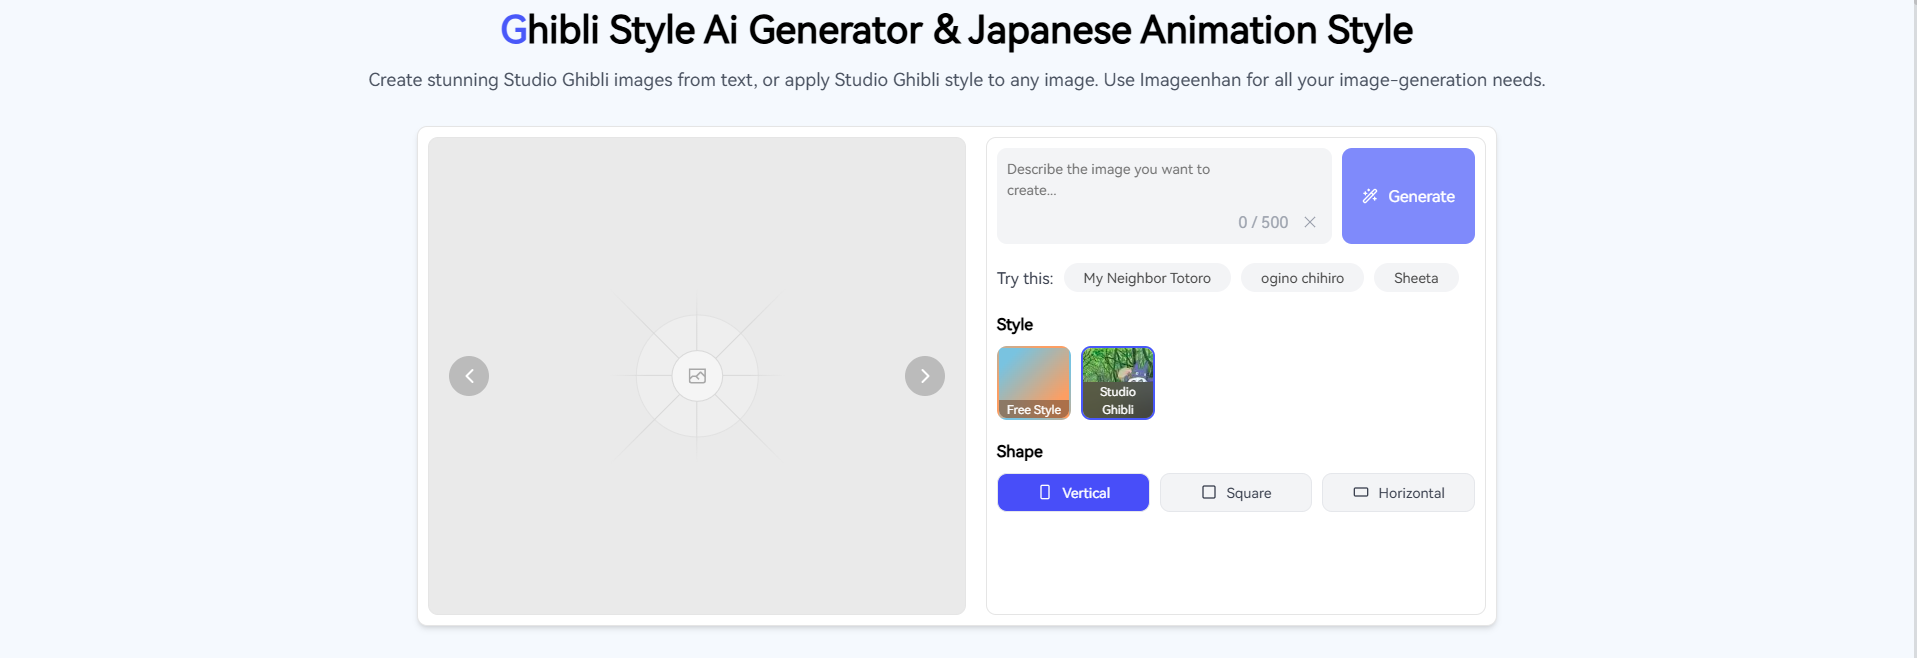This screenshot has width=1917, height=658.
Task: Click the subtitle mentioning Imageenhan
Action: click(x=956, y=80)
